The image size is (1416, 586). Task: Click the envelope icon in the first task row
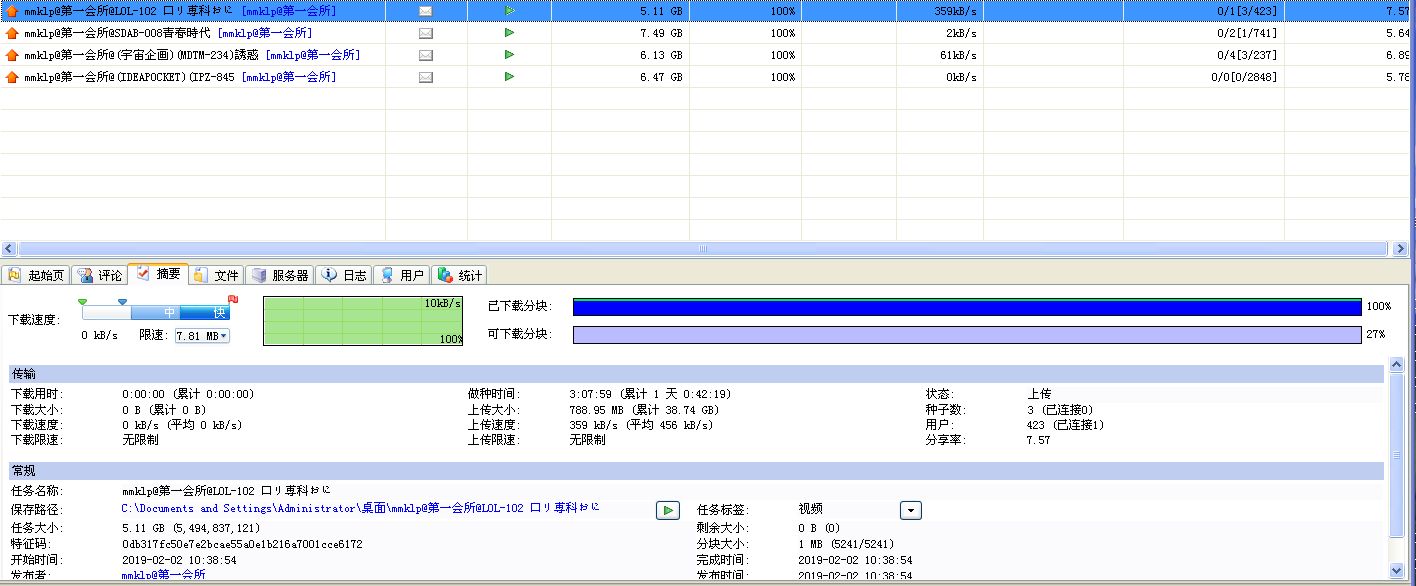425,11
